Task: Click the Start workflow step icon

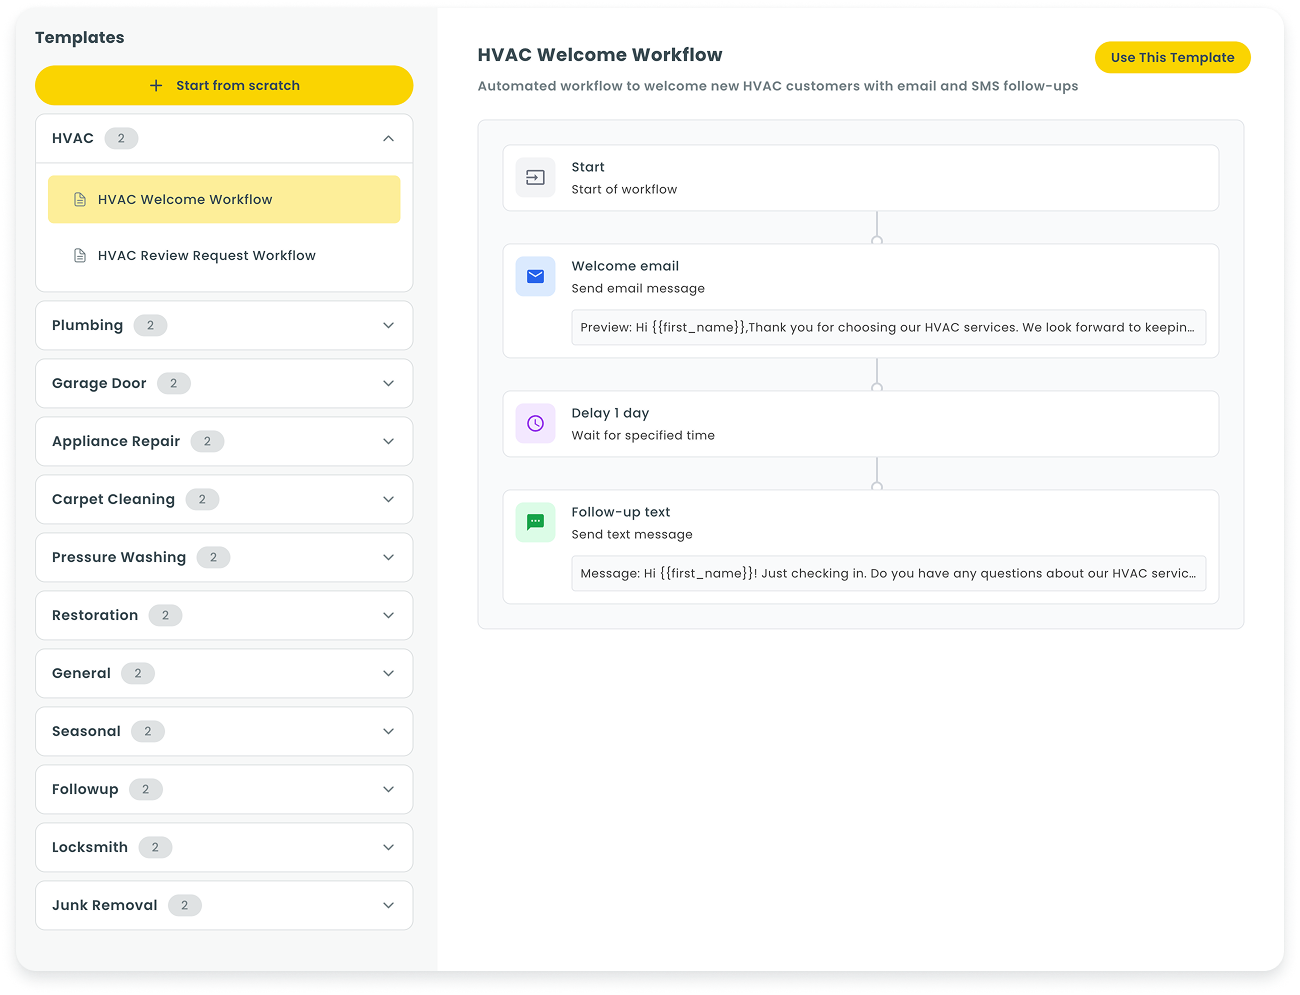Action: tap(535, 177)
